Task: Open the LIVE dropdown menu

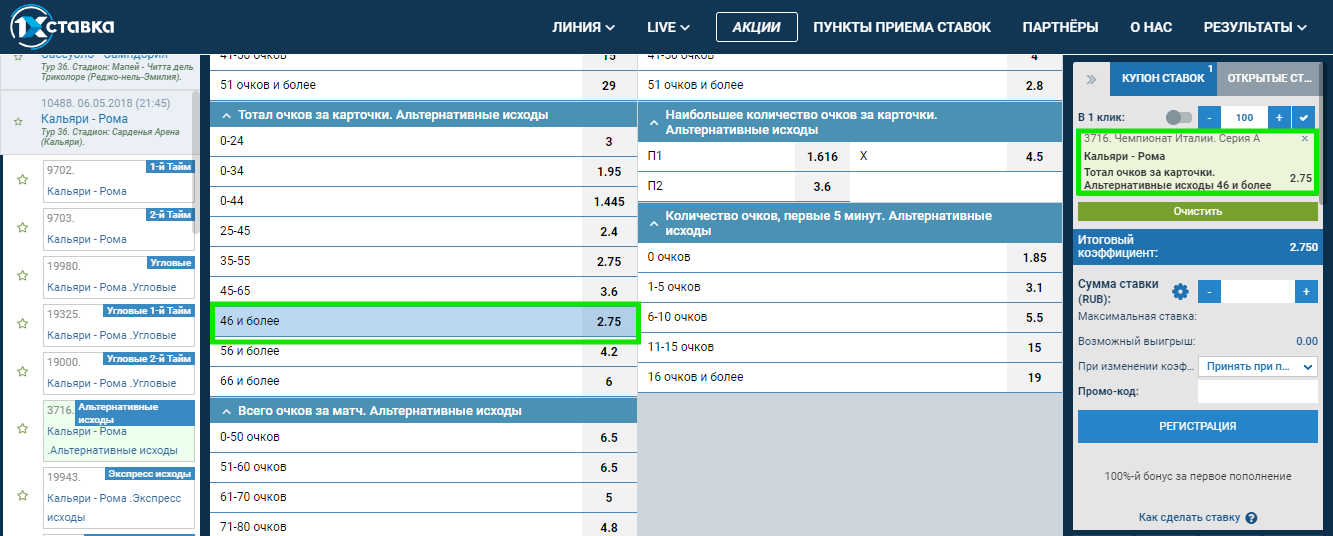Action: click(668, 27)
